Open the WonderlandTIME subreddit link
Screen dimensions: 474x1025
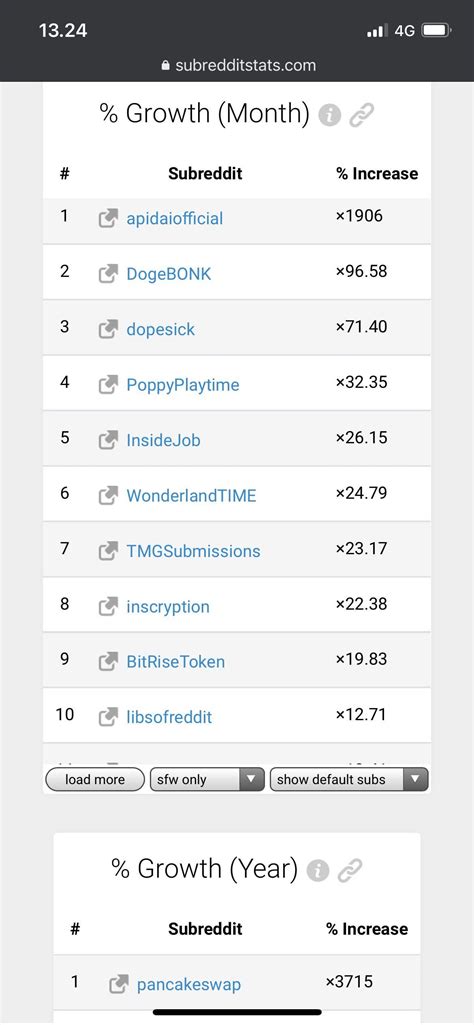192,496
